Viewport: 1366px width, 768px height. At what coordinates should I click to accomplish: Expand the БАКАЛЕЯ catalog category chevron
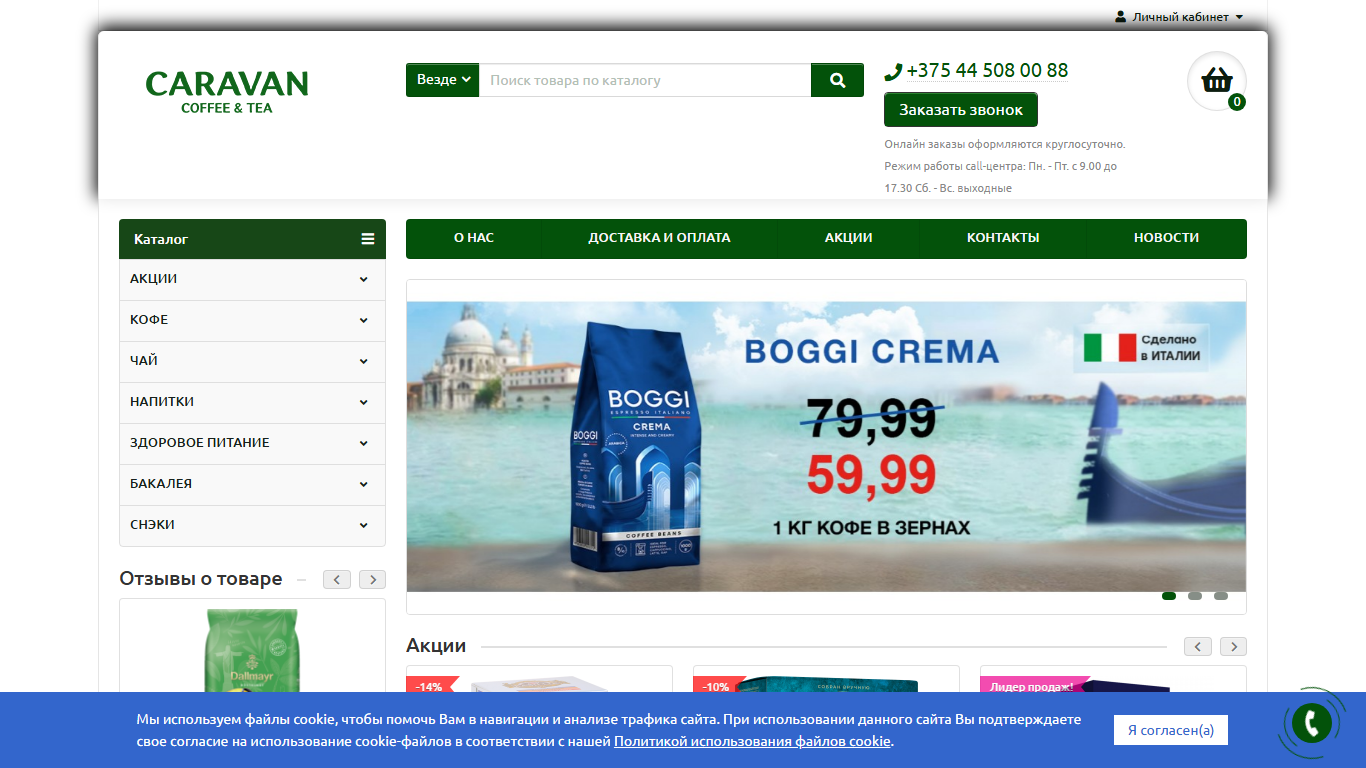point(364,485)
